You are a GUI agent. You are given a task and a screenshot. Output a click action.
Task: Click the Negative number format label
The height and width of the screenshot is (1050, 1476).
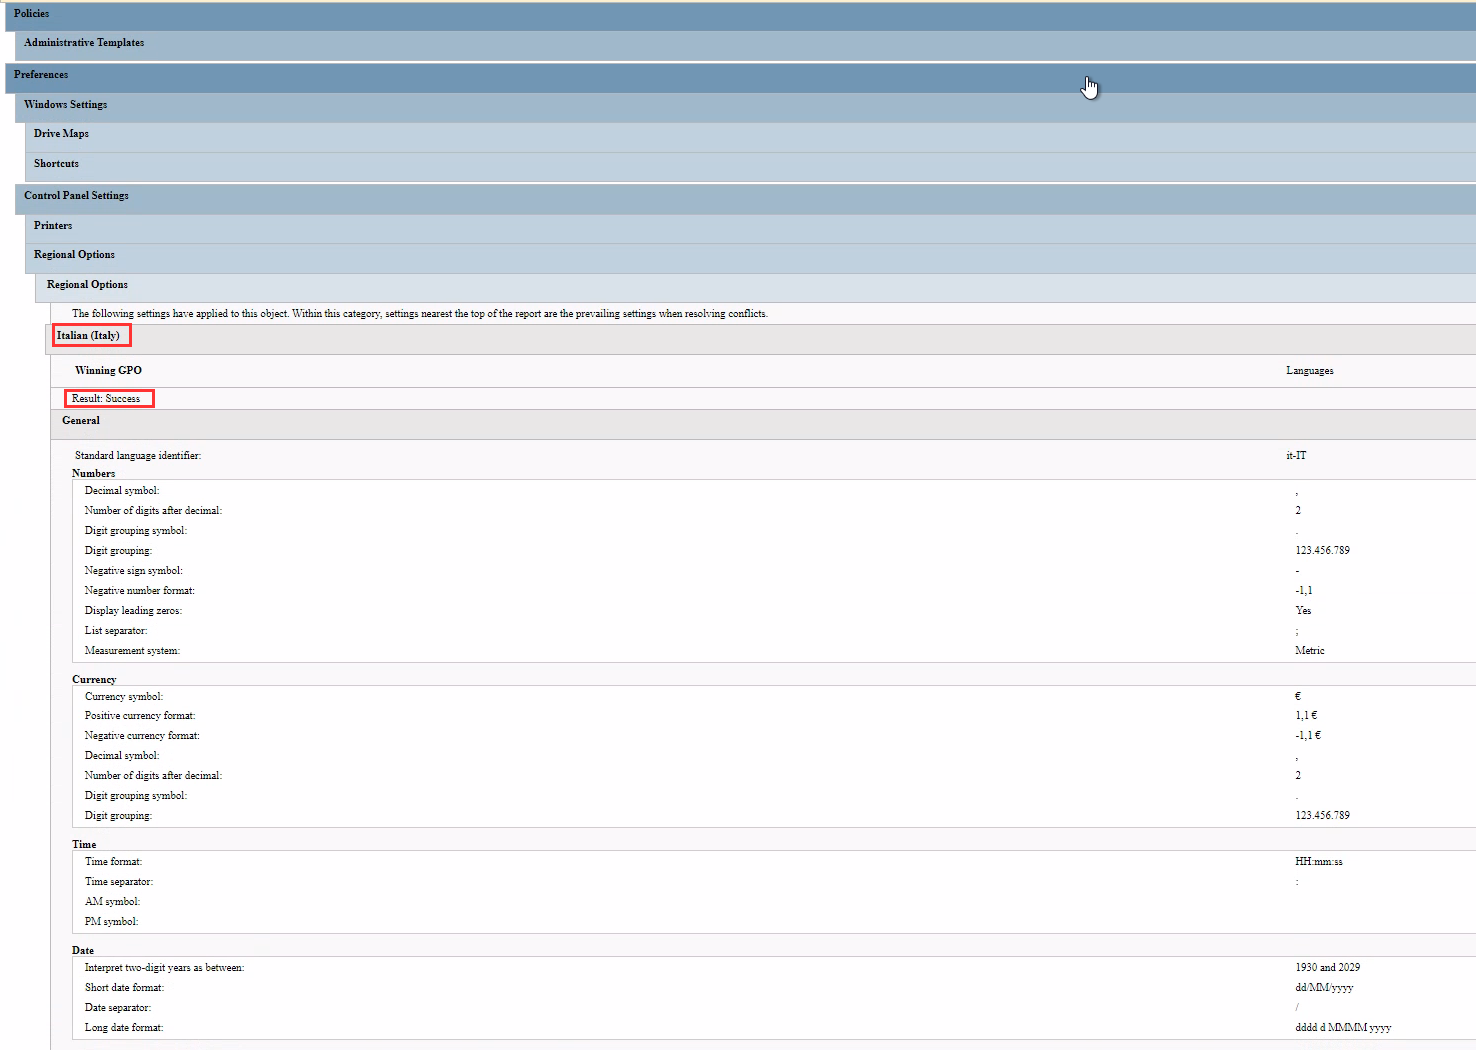pos(140,591)
